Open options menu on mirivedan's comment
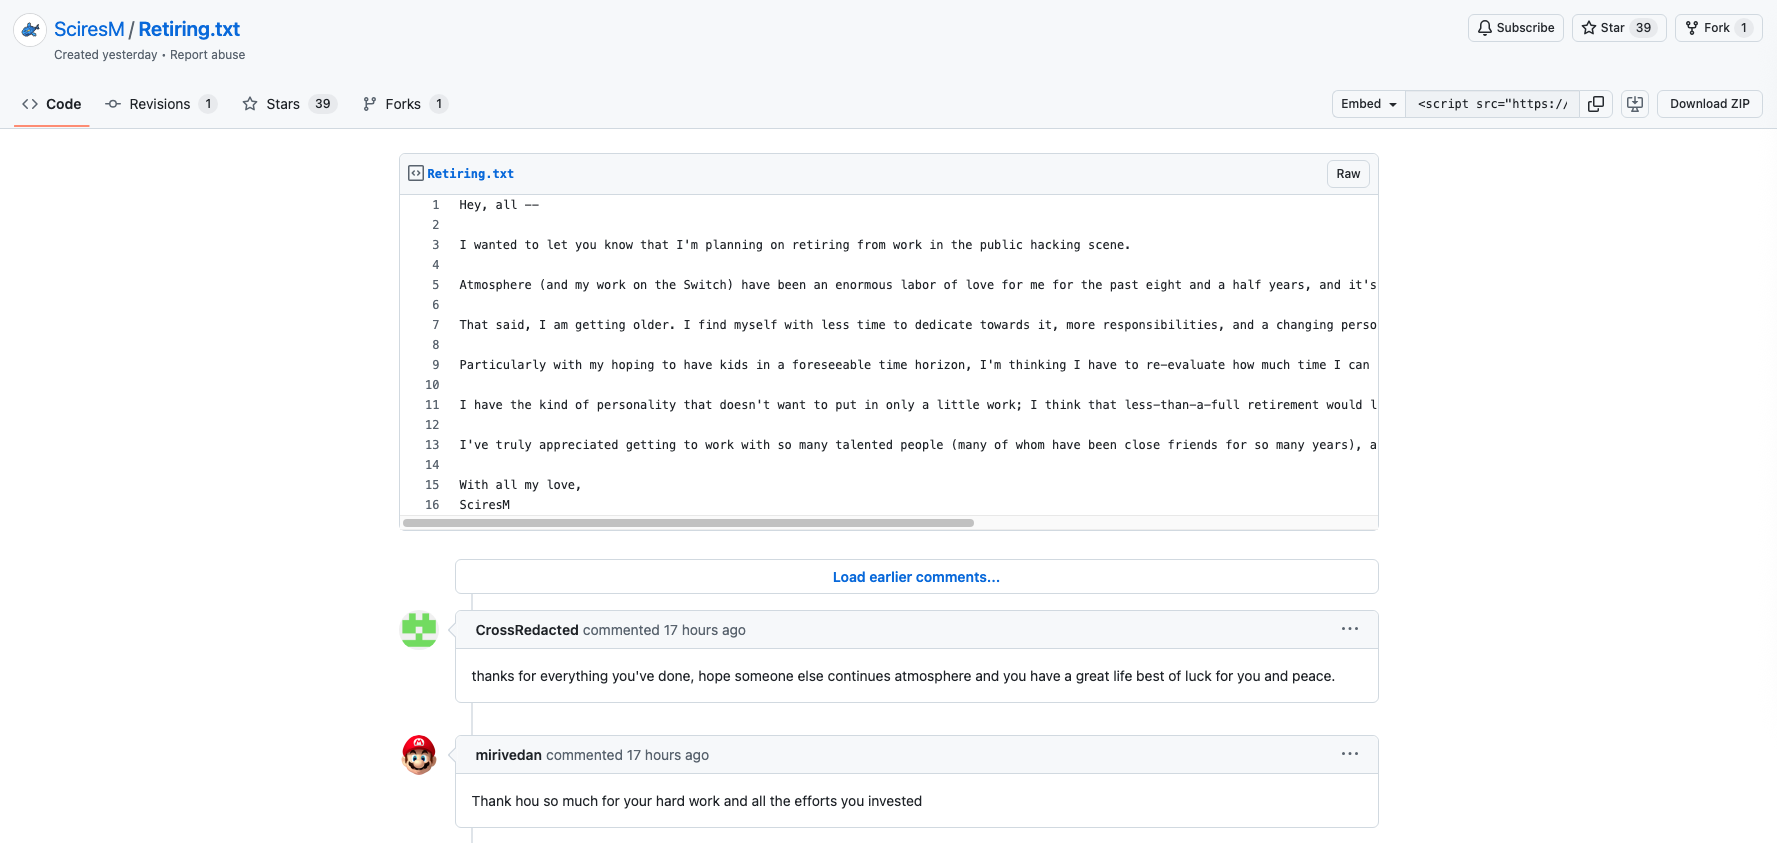1777x843 pixels. 1349,754
